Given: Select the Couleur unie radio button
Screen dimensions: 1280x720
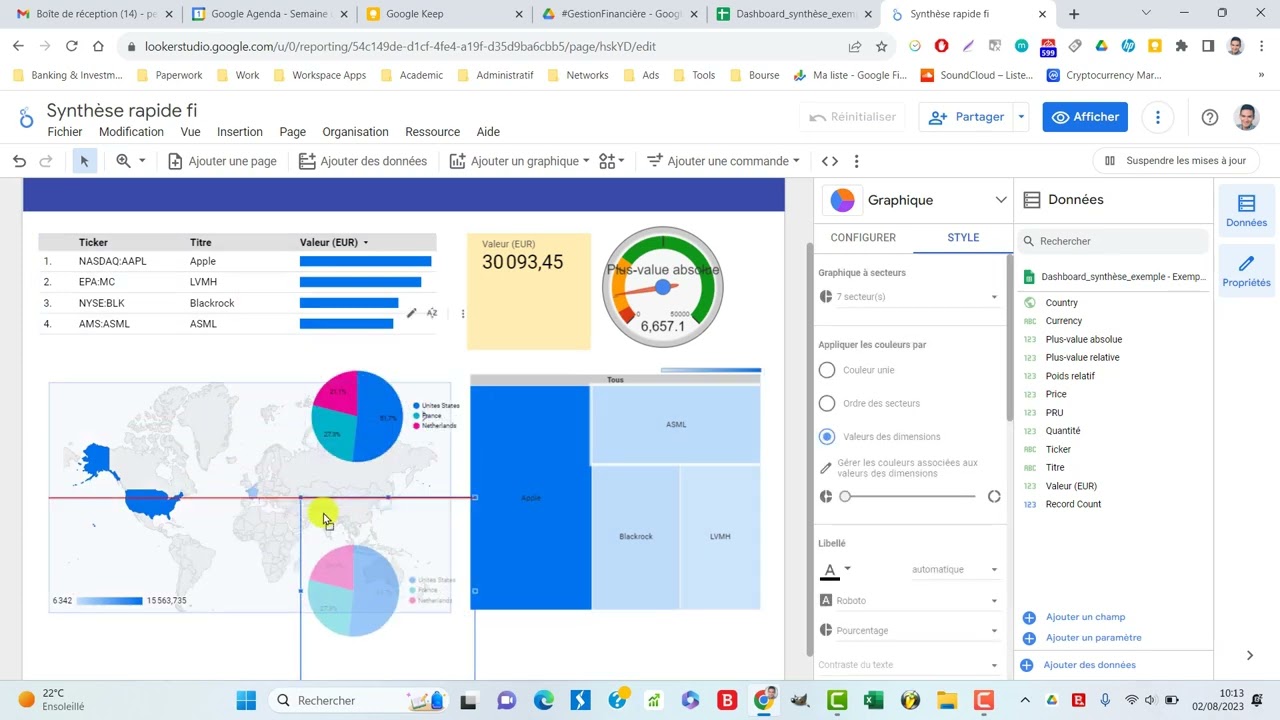Looking at the screenshot, I should tap(827, 370).
